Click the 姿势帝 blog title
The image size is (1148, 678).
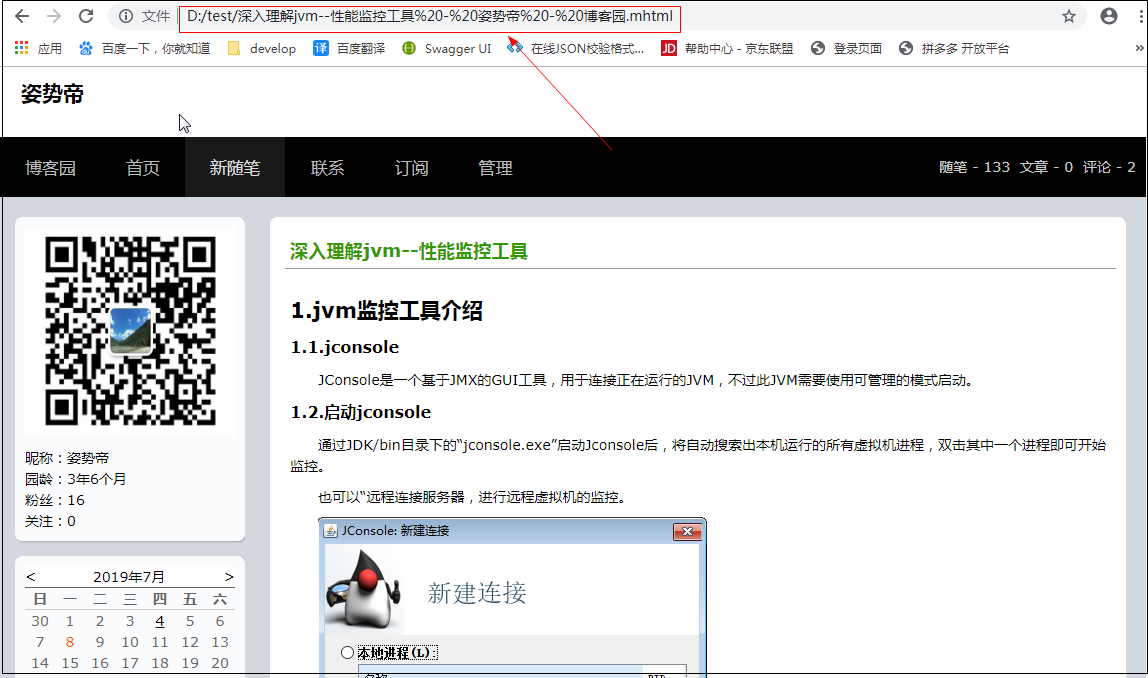coord(52,94)
